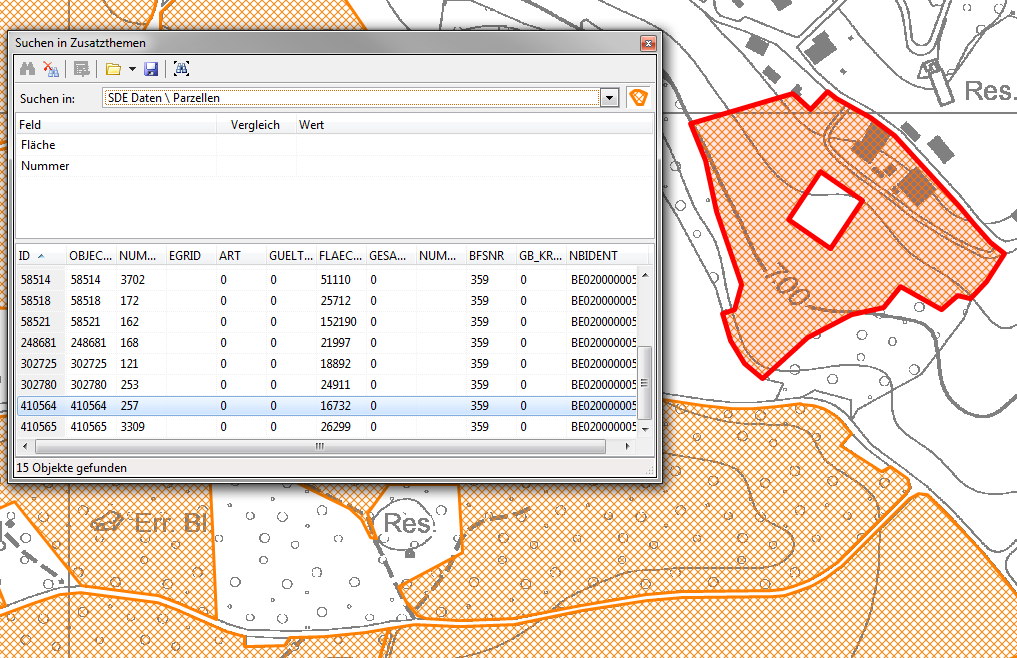Click the Vergleich cell for Nummer
The height and width of the screenshot is (658, 1017).
[256, 166]
